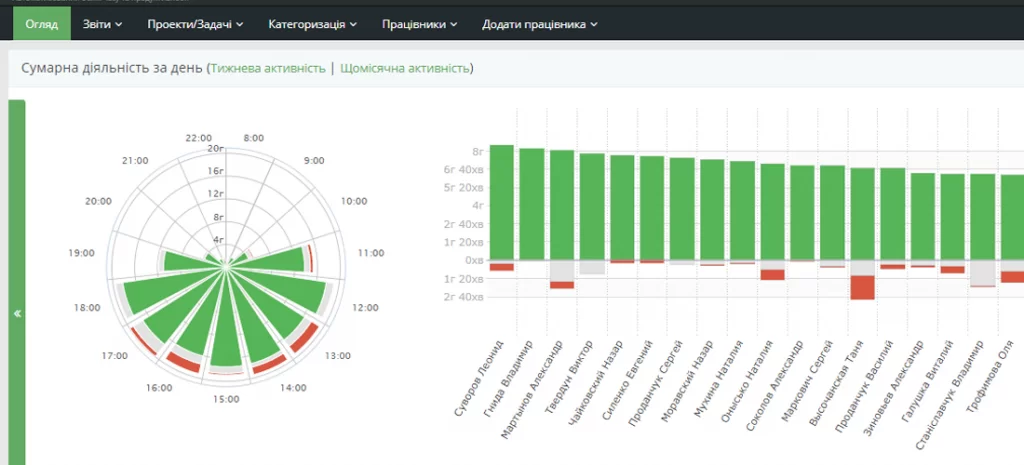Open the Додати працівника menu
The image size is (1024, 465).
[x=540, y=23]
